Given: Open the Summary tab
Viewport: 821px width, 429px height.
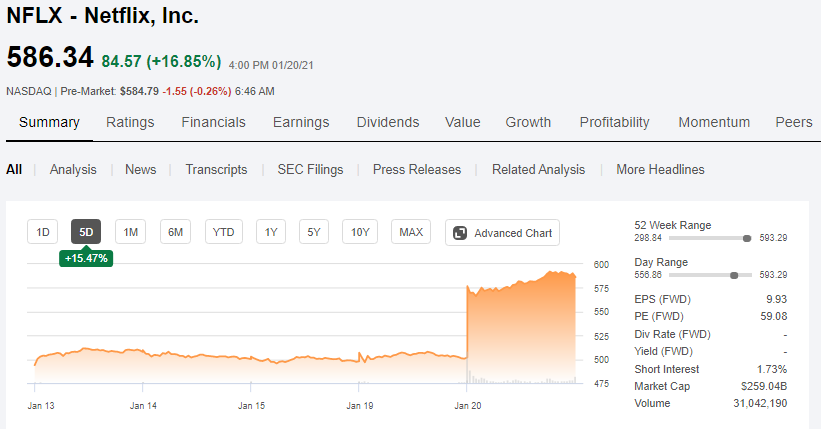Looking at the screenshot, I should 49,122.
